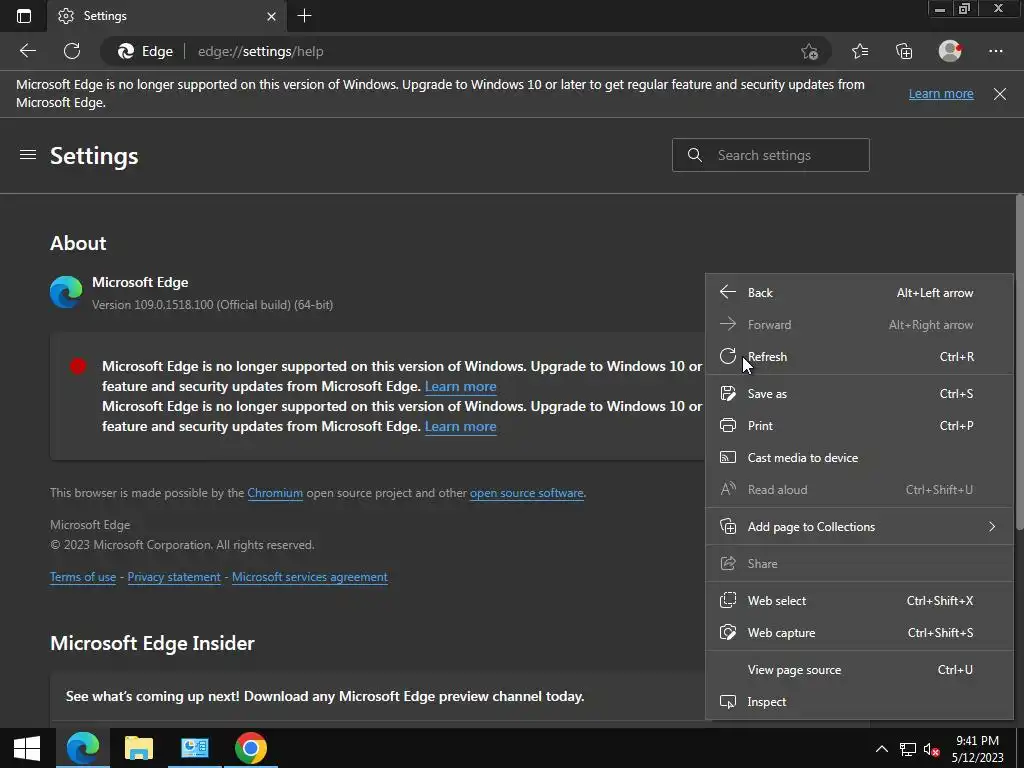Click the taskbar clock and date

pyautogui.click(x=978, y=749)
